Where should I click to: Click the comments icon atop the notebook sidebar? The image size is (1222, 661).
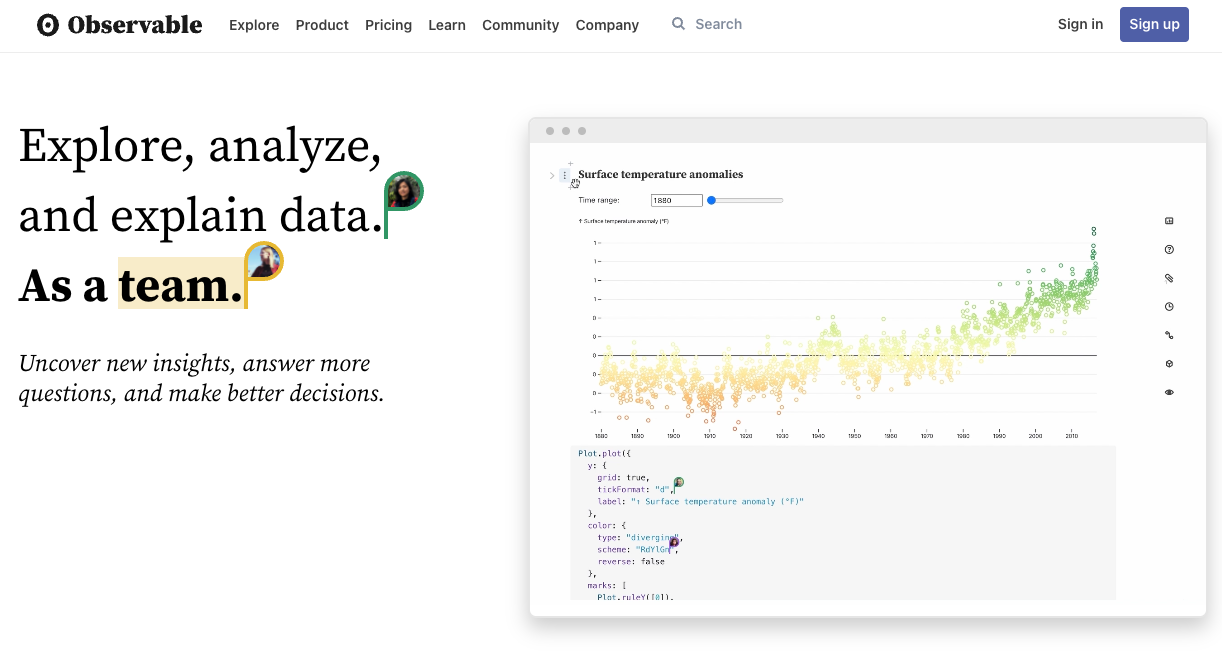1169,220
